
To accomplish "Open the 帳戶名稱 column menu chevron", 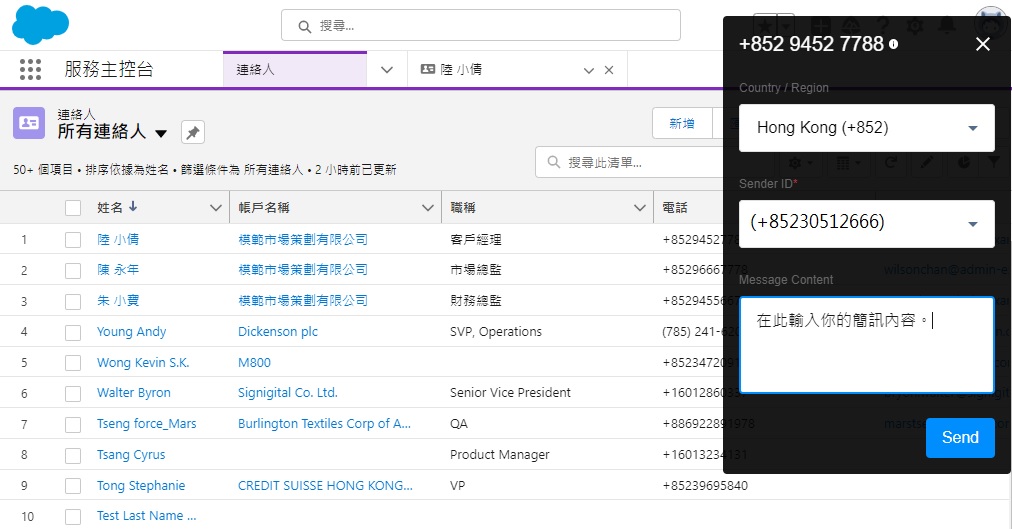I will [427, 208].
